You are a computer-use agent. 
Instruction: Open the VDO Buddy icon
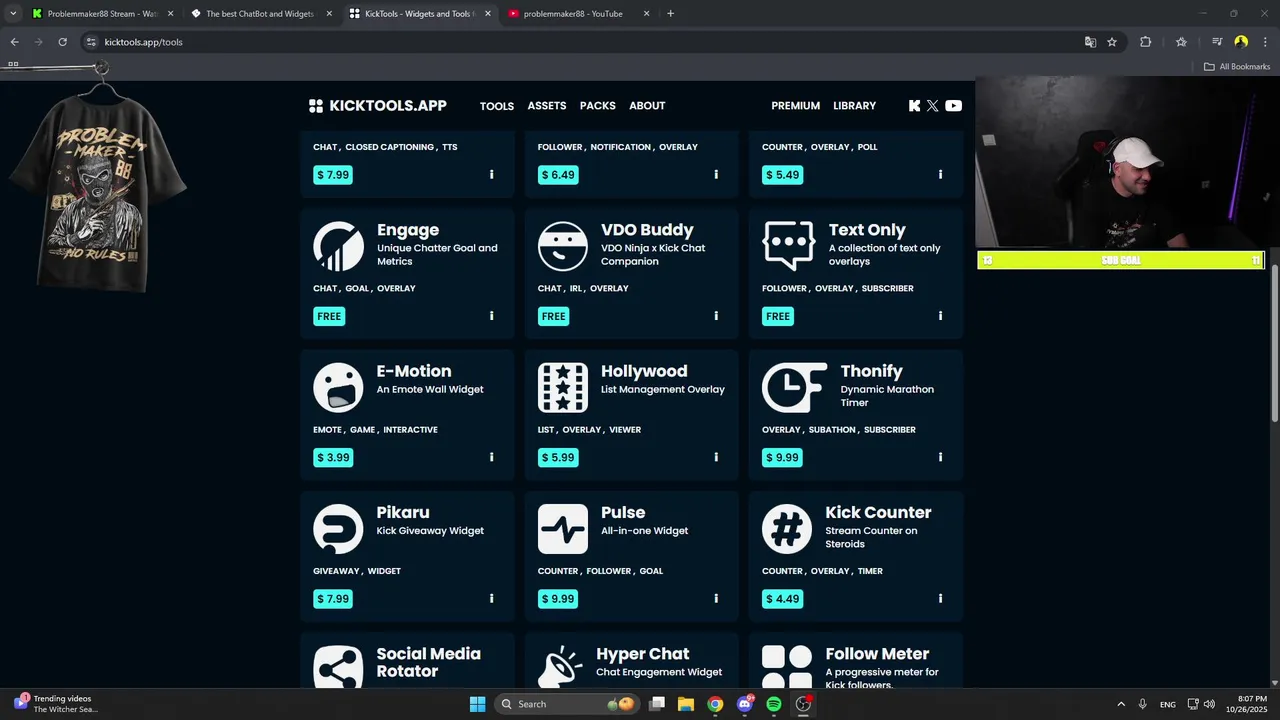(x=563, y=246)
